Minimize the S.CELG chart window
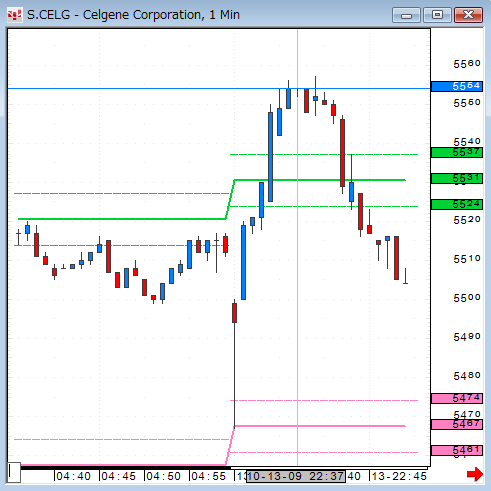 pos(406,15)
